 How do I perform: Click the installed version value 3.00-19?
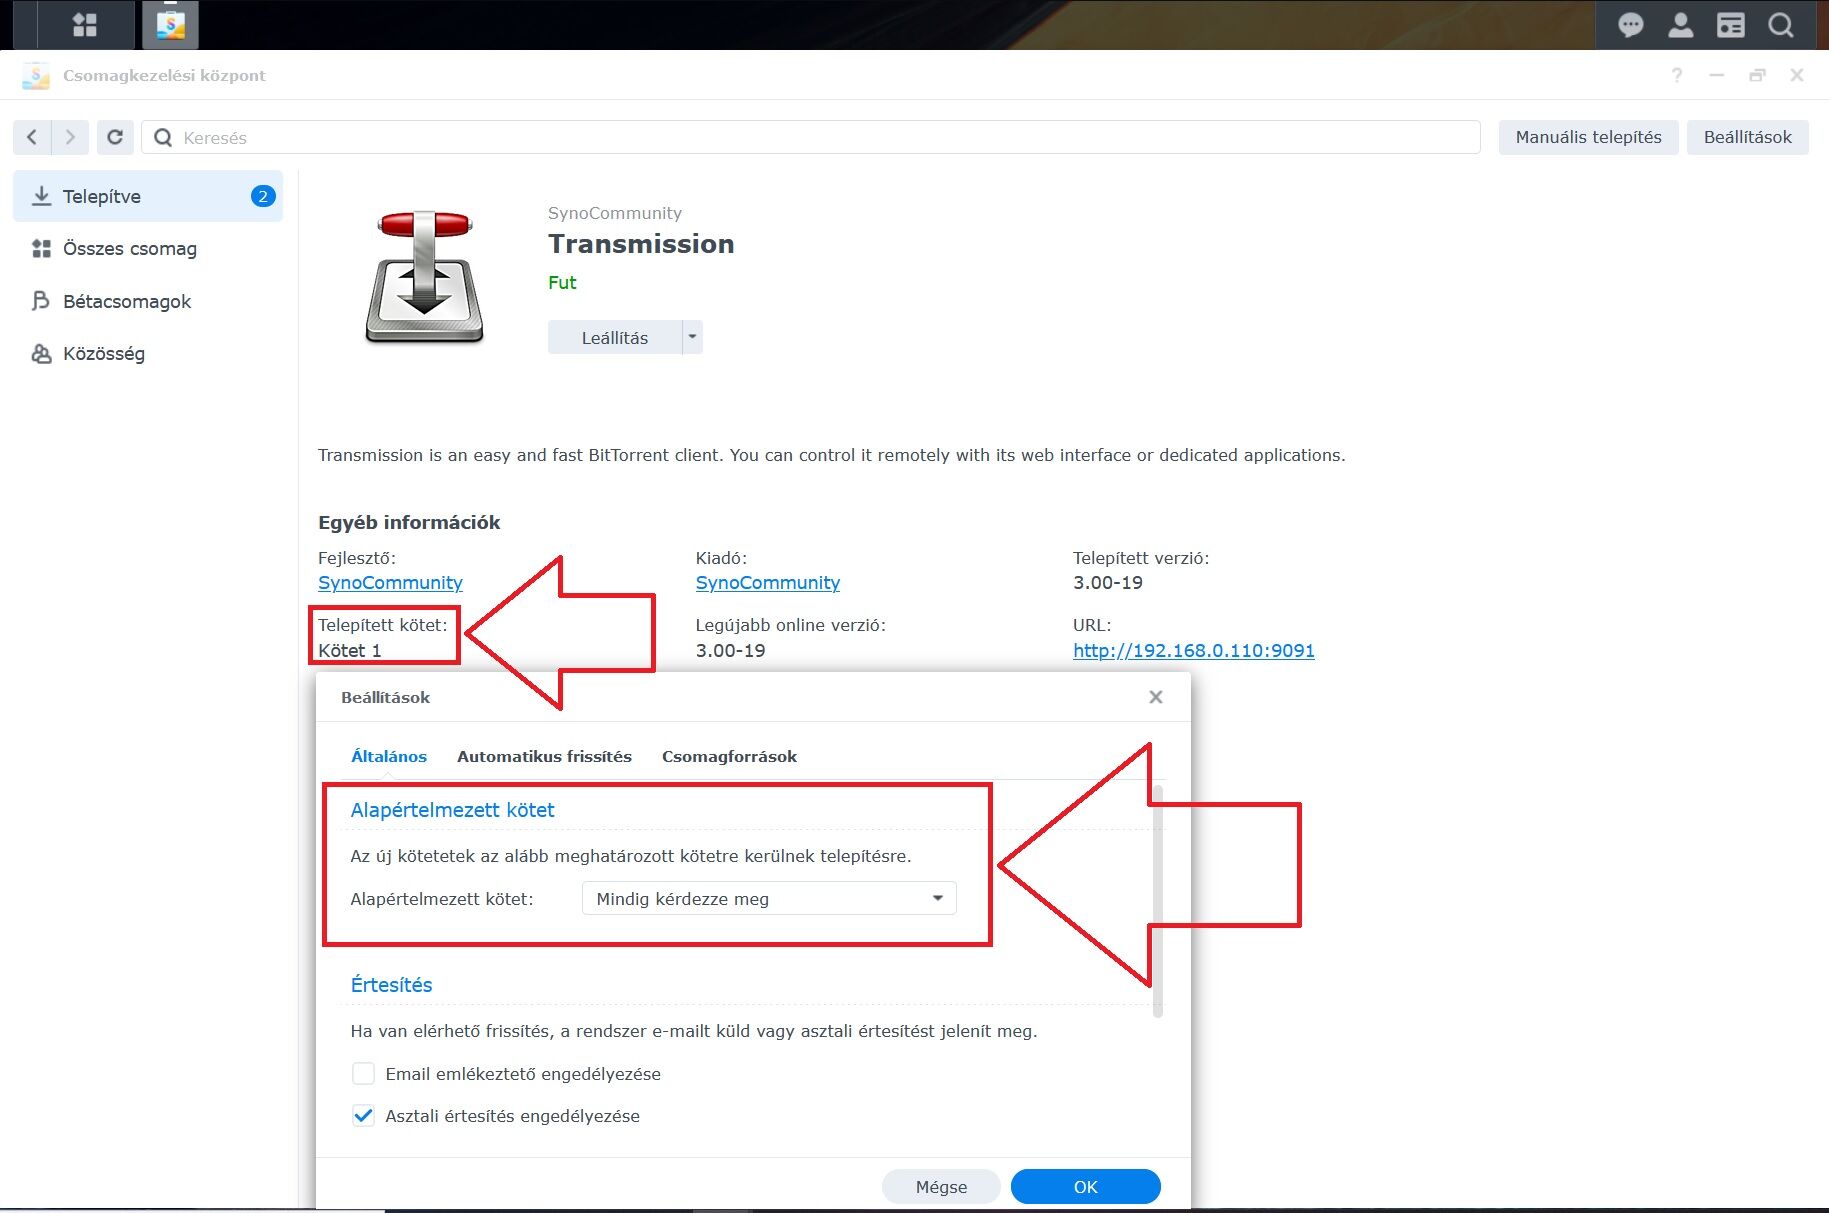[1108, 583]
